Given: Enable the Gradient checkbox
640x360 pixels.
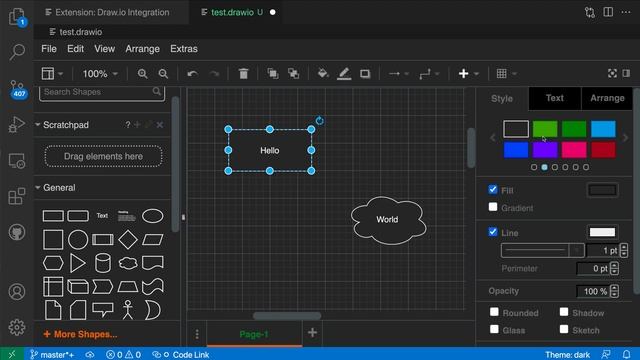Looking at the screenshot, I should click(x=493, y=207).
